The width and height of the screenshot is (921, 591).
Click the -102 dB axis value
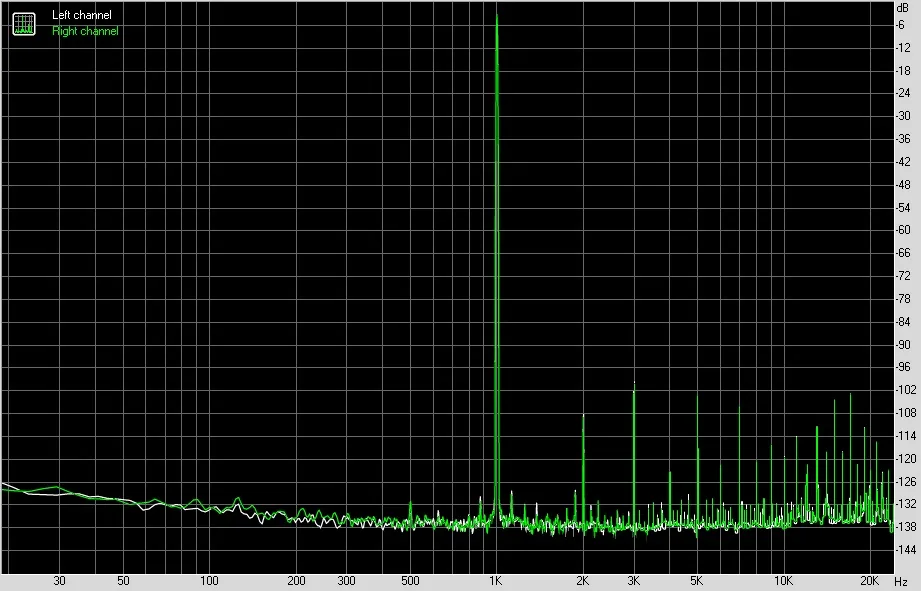(x=905, y=389)
